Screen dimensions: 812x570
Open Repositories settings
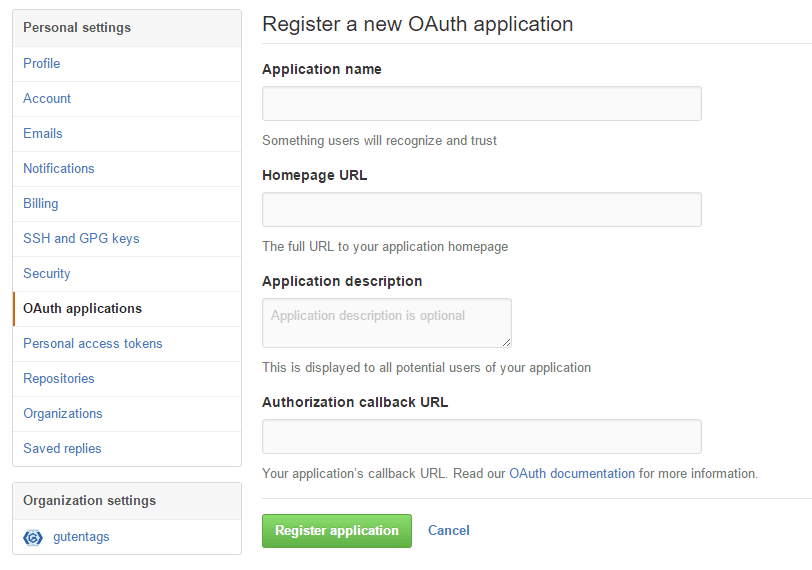pyautogui.click(x=59, y=378)
